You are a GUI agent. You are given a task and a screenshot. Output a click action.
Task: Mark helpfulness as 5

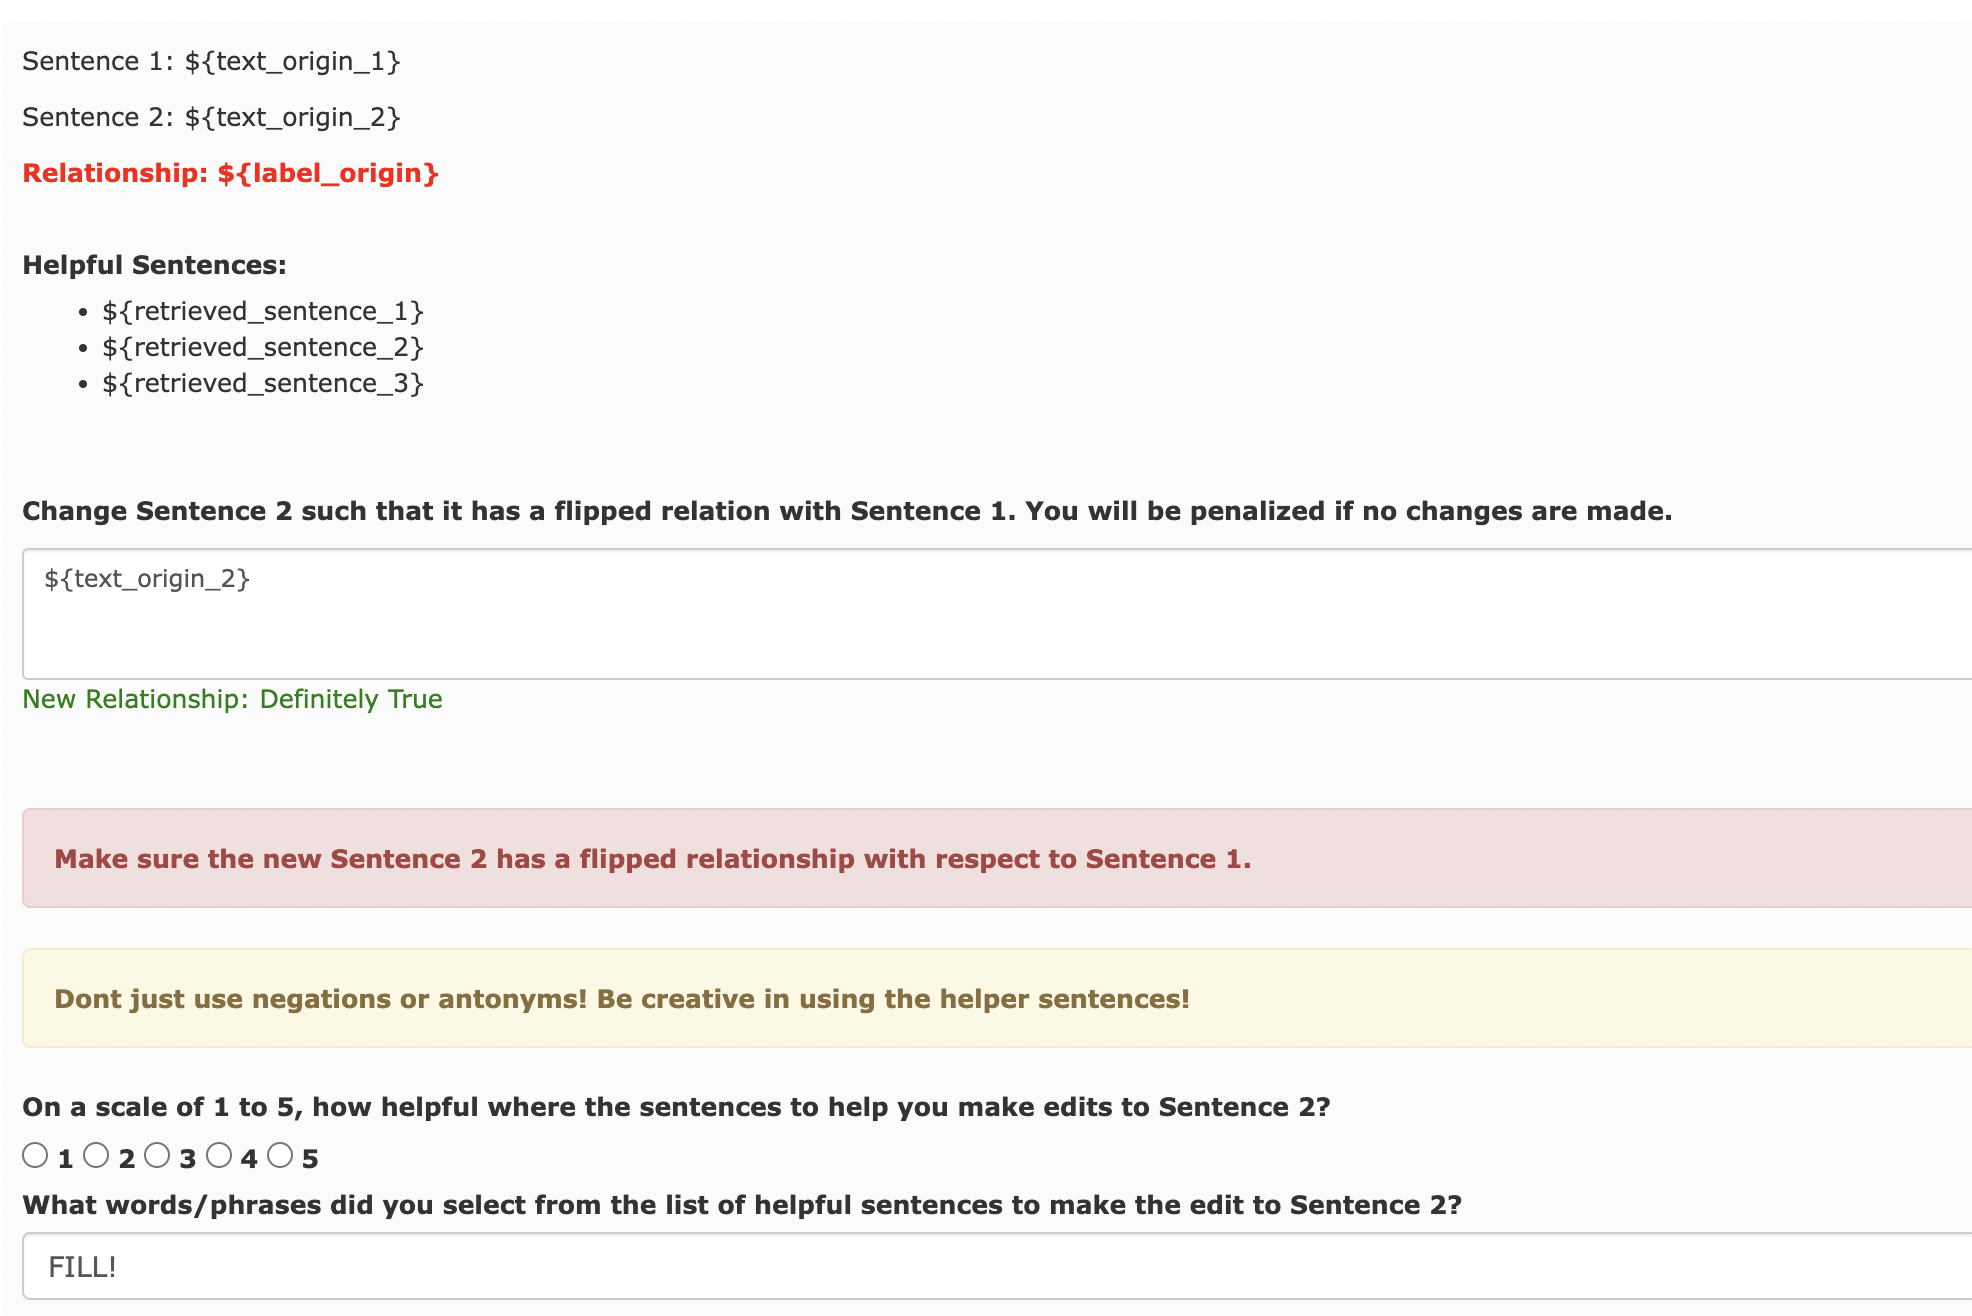click(x=280, y=1156)
